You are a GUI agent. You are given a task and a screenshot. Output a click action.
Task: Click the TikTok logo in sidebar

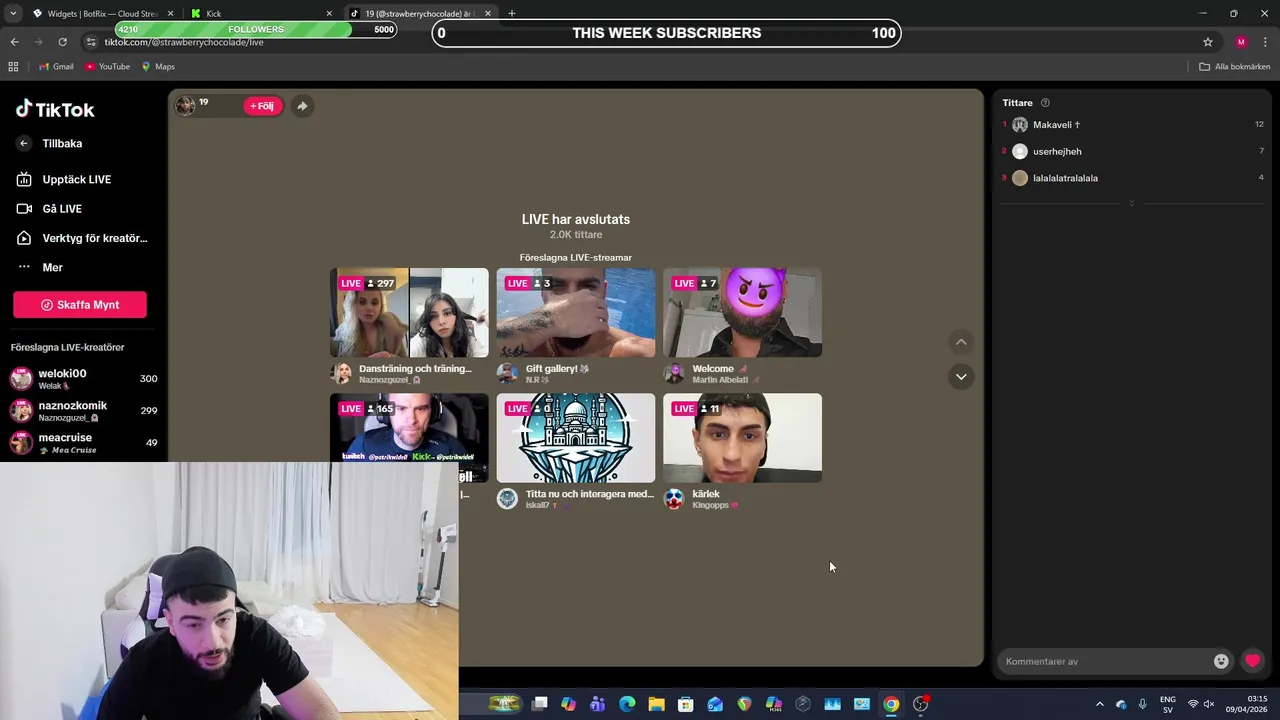pos(55,109)
